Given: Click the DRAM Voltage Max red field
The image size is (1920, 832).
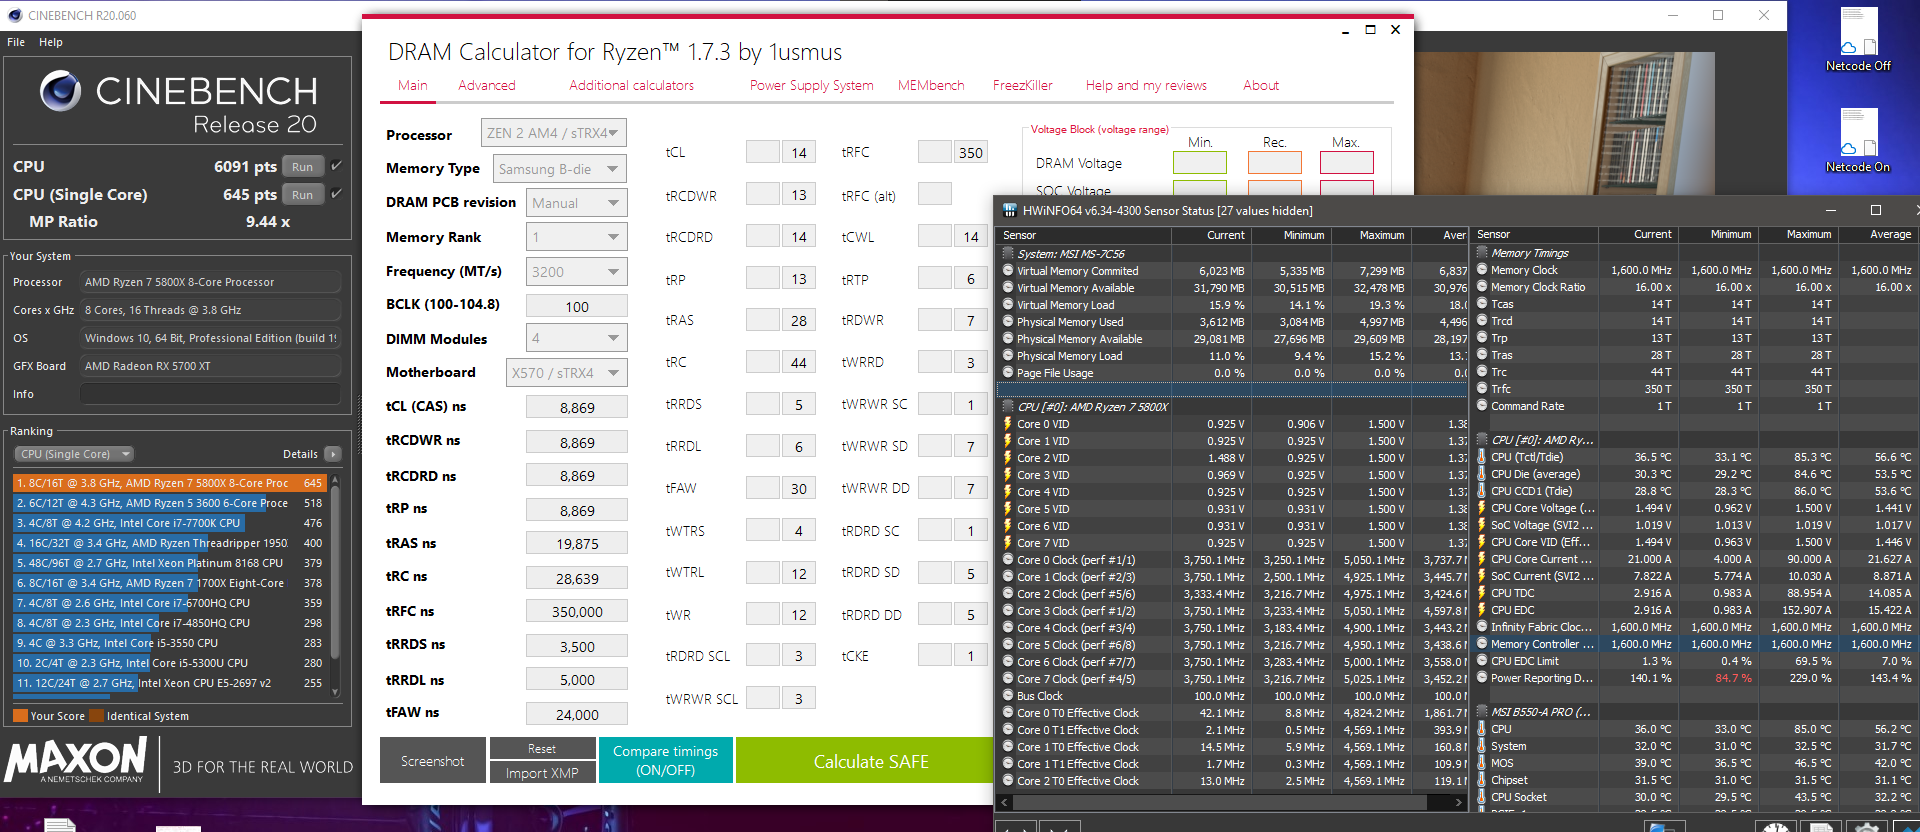Looking at the screenshot, I should (1347, 162).
